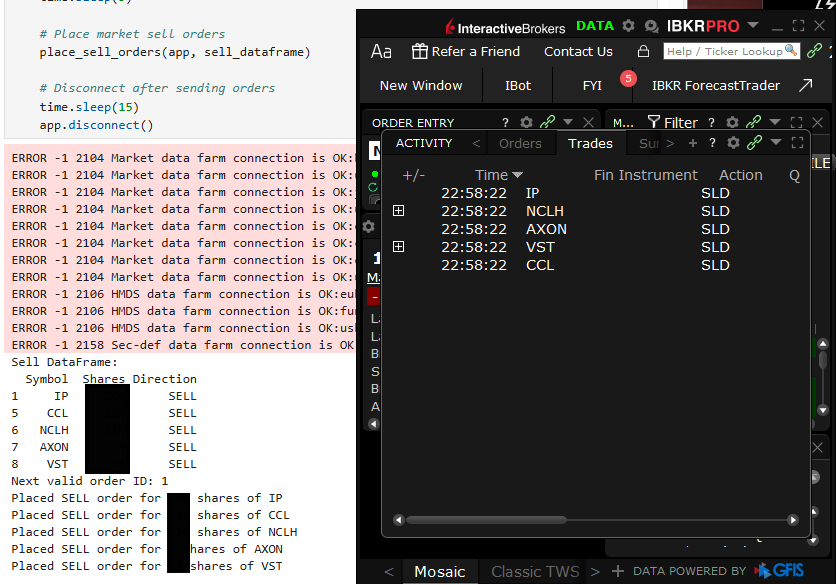This screenshot has height=584, width=836.
Task: Open font size adjustment Aa icon
Action: coord(381,52)
